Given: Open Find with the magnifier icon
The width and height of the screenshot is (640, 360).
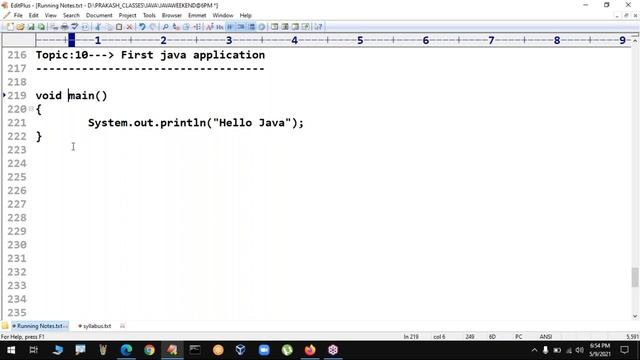Looking at the screenshot, I should 165,27.
